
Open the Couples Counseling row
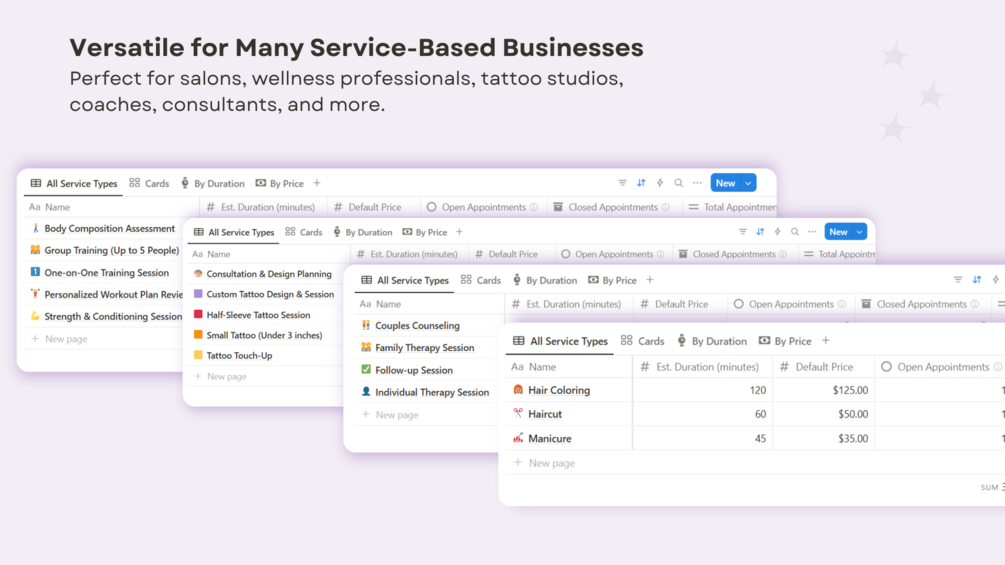(417, 325)
